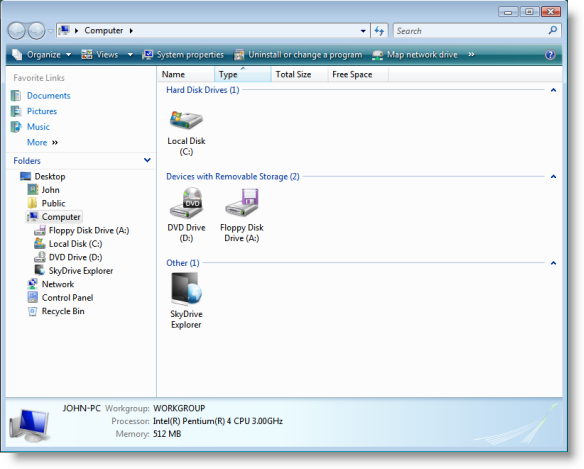Select Local Disk (C:) in folder tree

coord(75,244)
